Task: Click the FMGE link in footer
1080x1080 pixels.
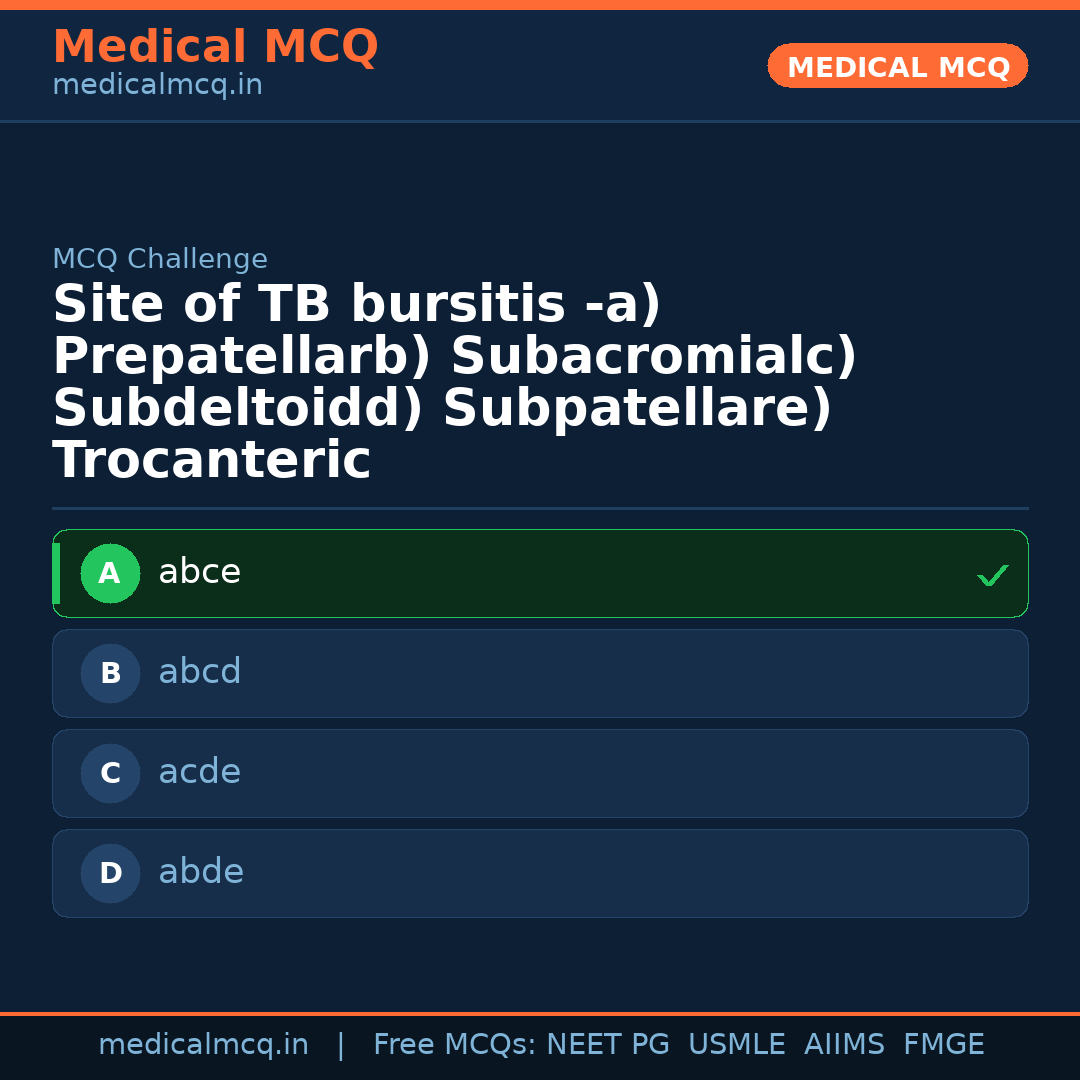Action: 943,1044
